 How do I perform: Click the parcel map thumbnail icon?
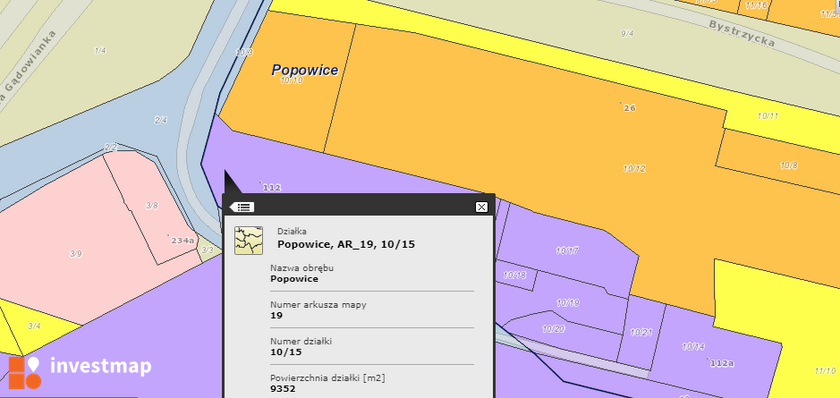tap(249, 240)
